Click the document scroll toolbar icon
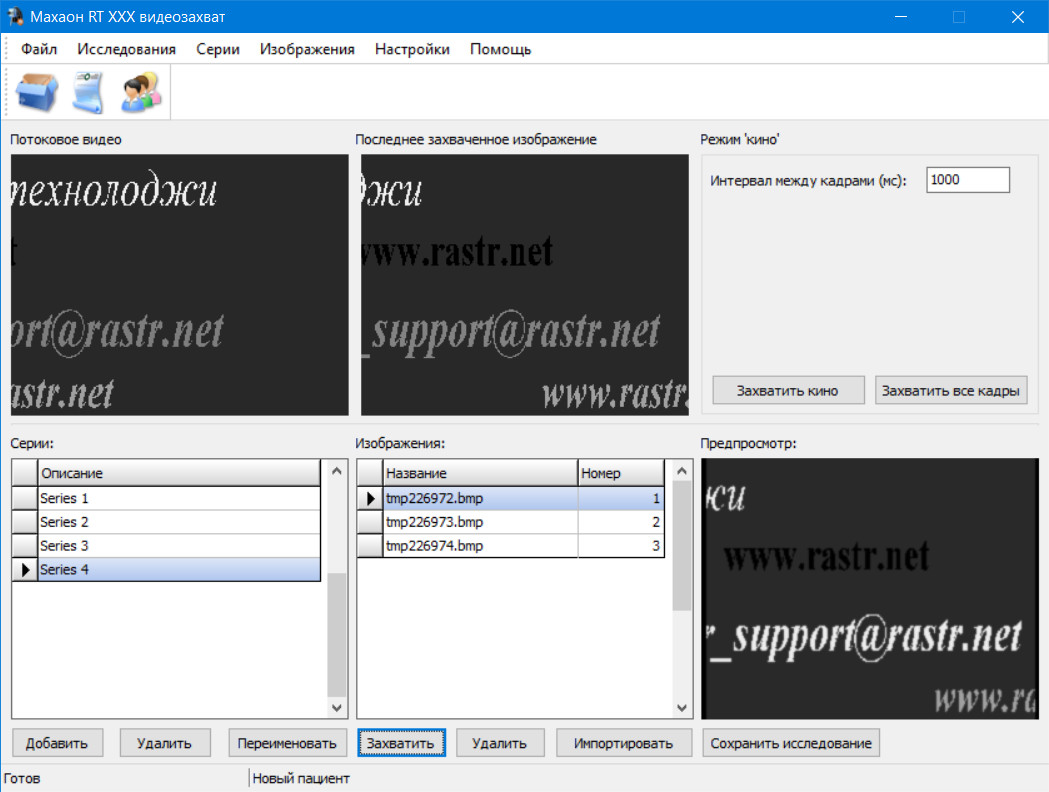This screenshot has width=1049, height=792. pyautogui.click(x=89, y=92)
